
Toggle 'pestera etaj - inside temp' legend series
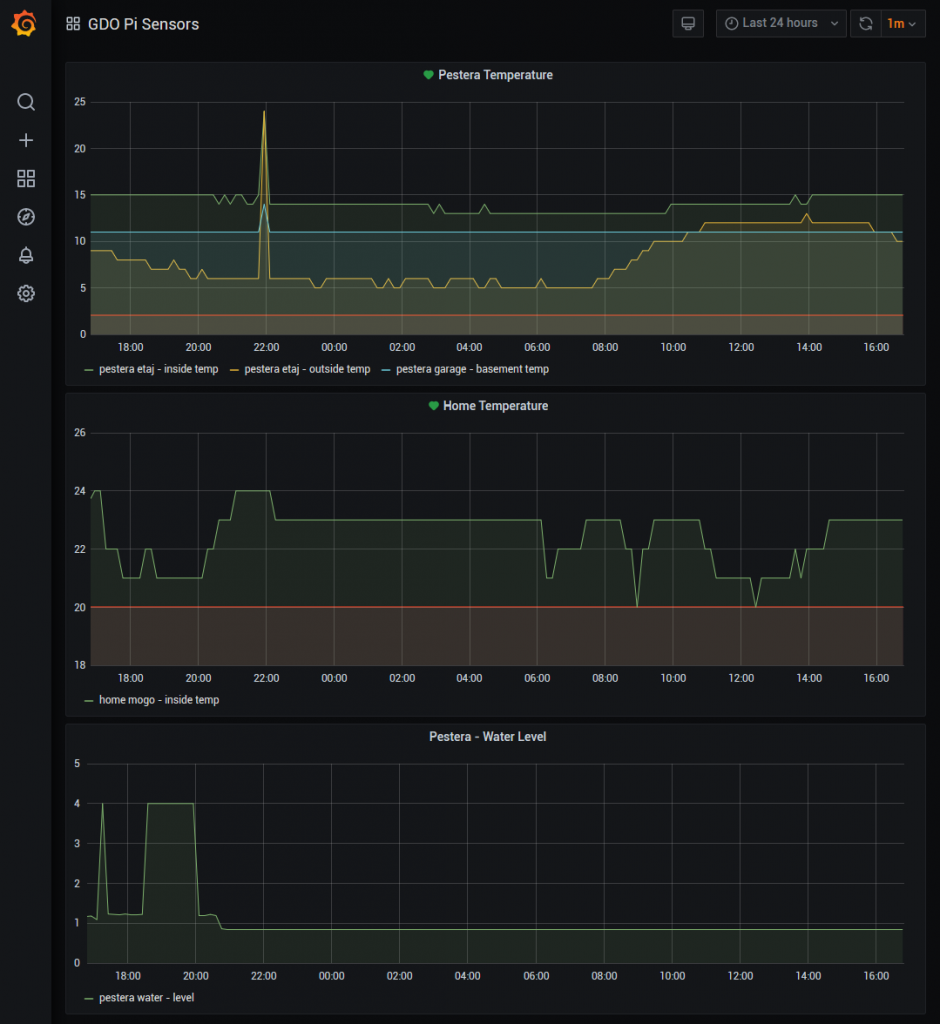[x=158, y=369]
